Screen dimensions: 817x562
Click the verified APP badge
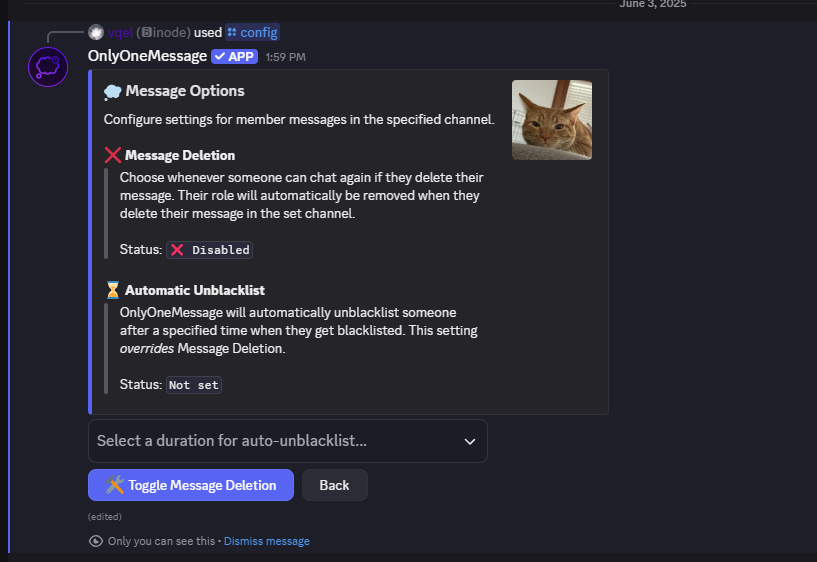pyautogui.click(x=234, y=56)
